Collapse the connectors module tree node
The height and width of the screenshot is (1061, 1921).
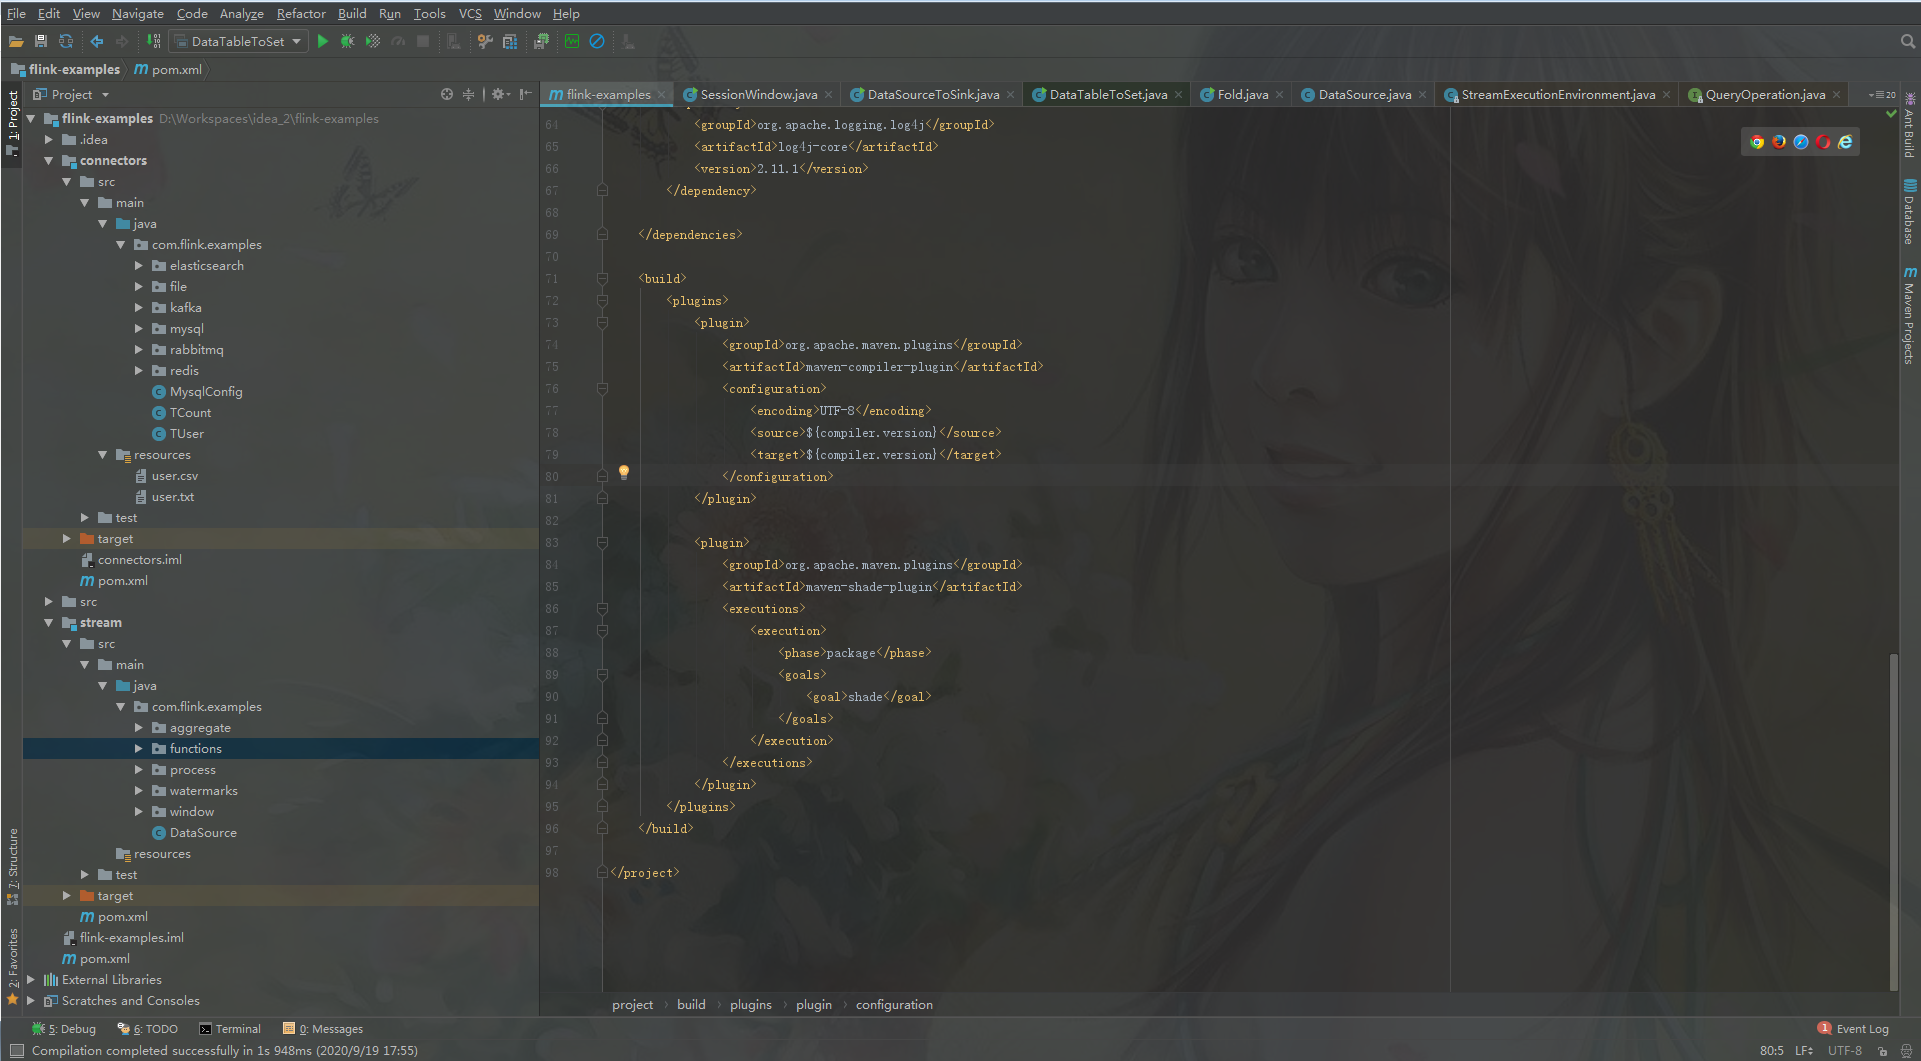click(x=48, y=161)
